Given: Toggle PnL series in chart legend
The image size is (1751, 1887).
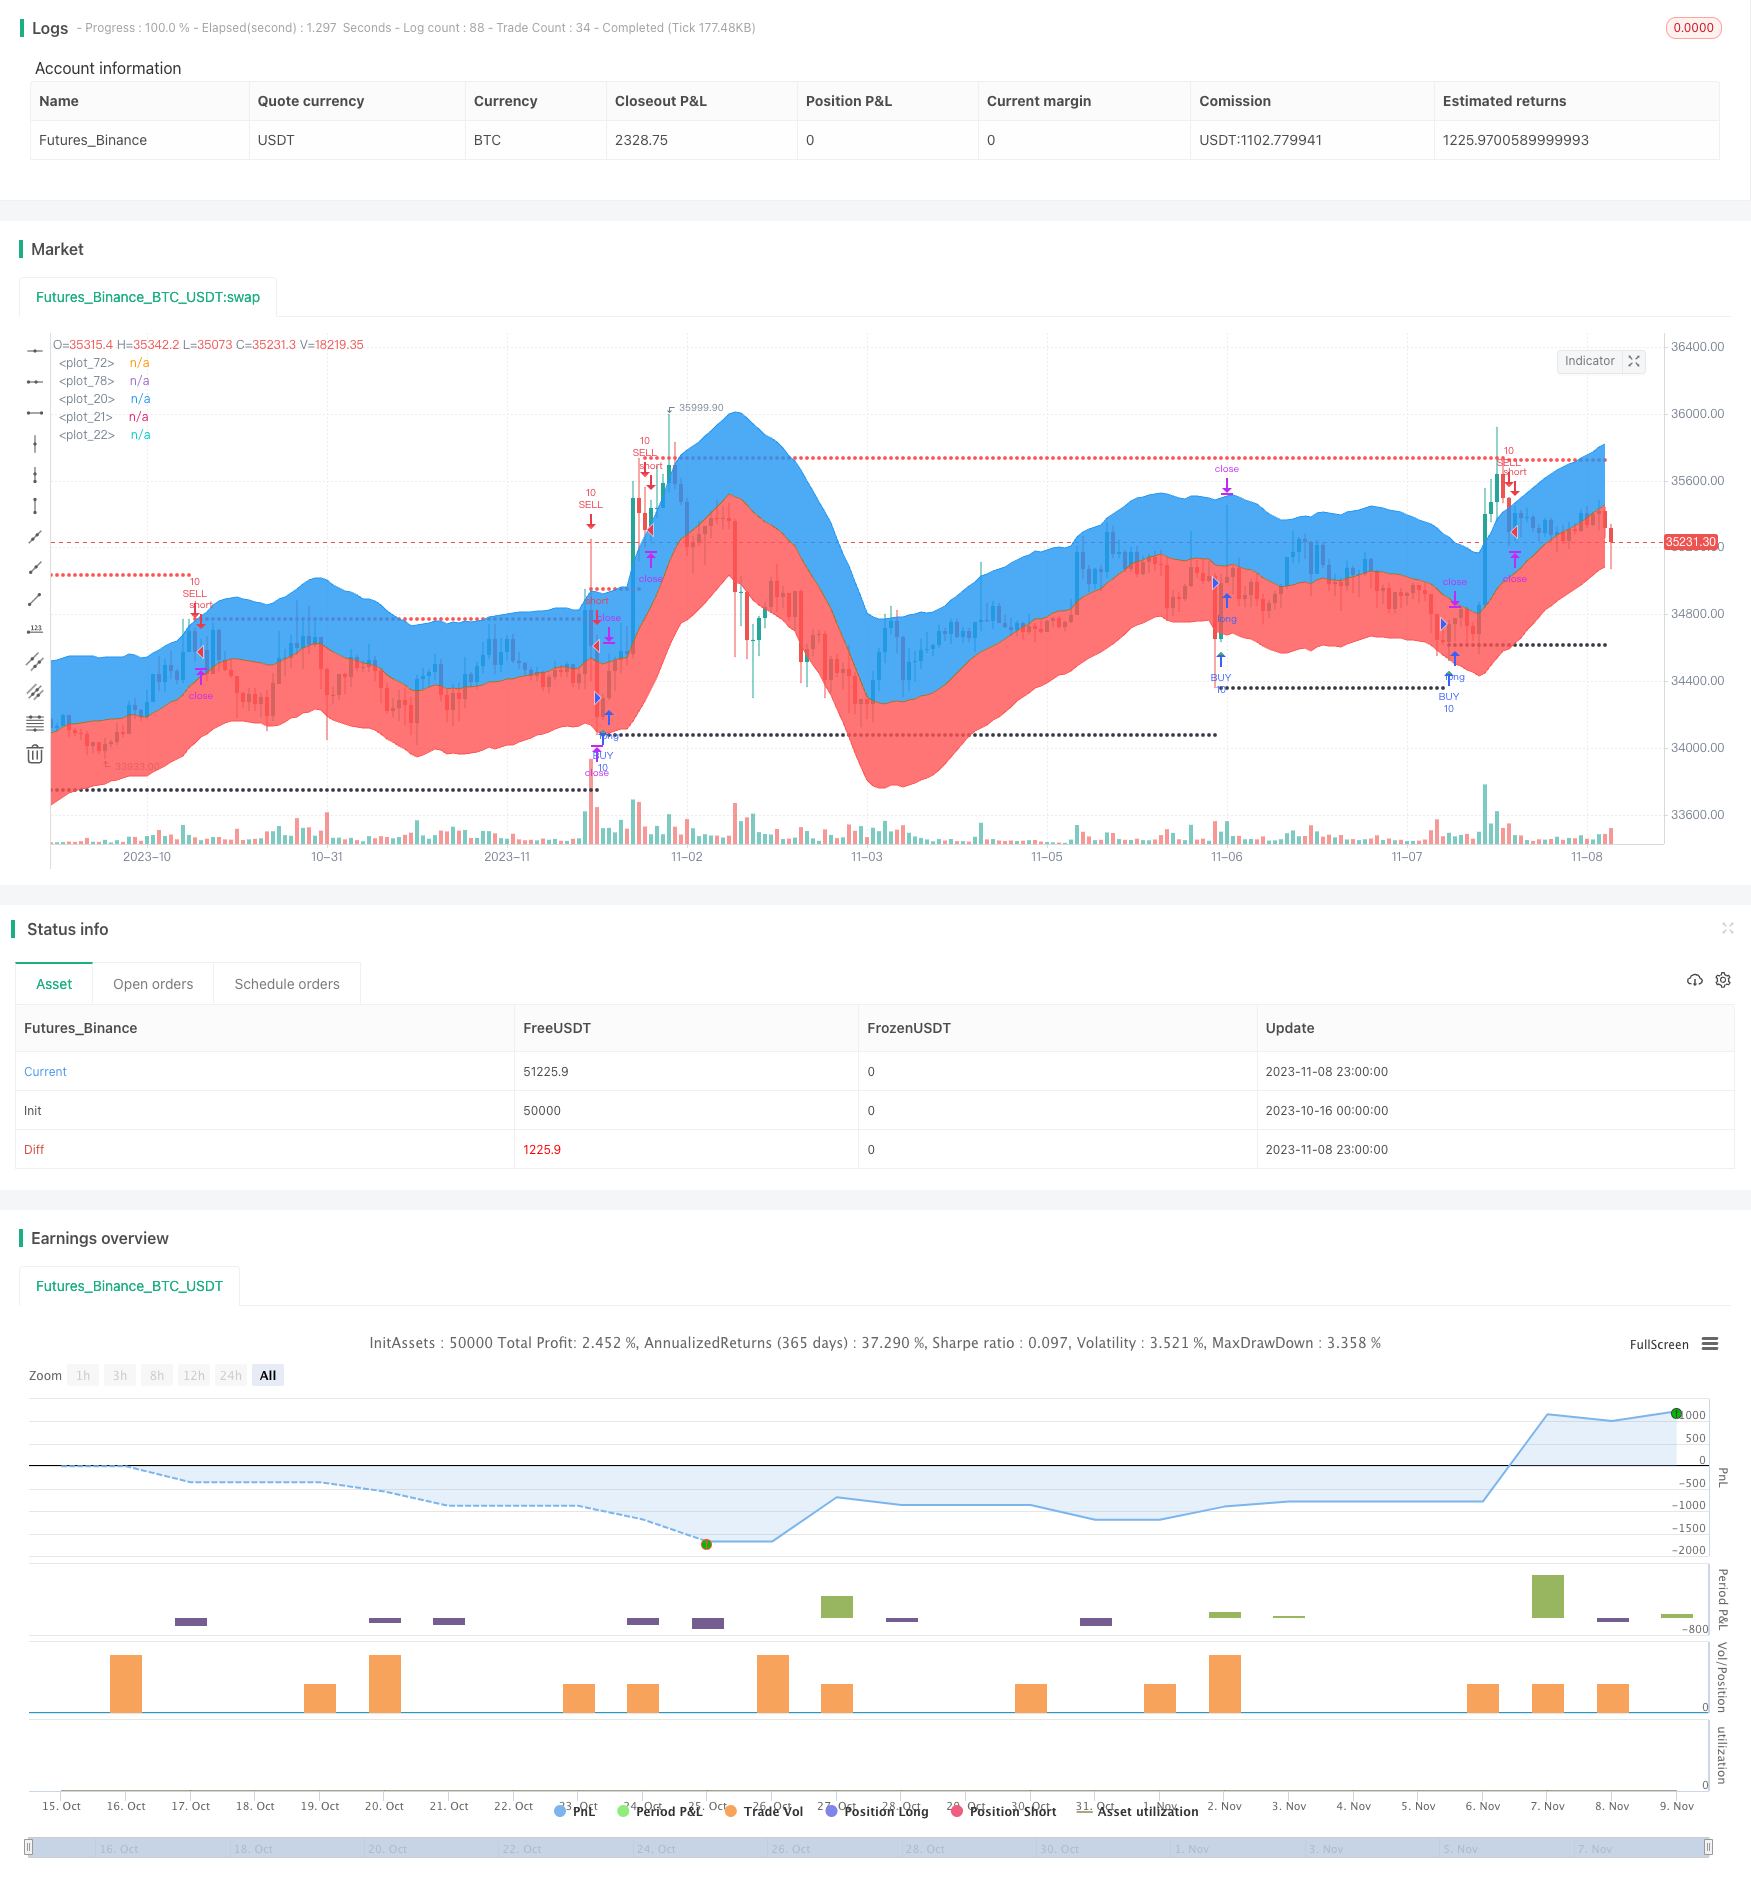Looking at the screenshot, I should tap(575, 1811).
